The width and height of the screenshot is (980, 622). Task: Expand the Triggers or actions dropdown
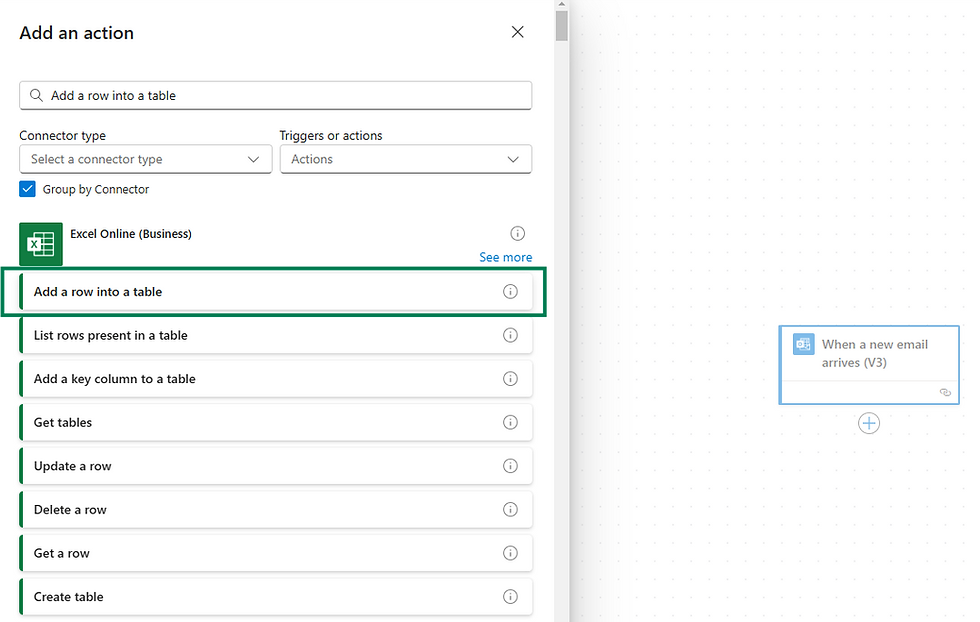click(405, 159)
